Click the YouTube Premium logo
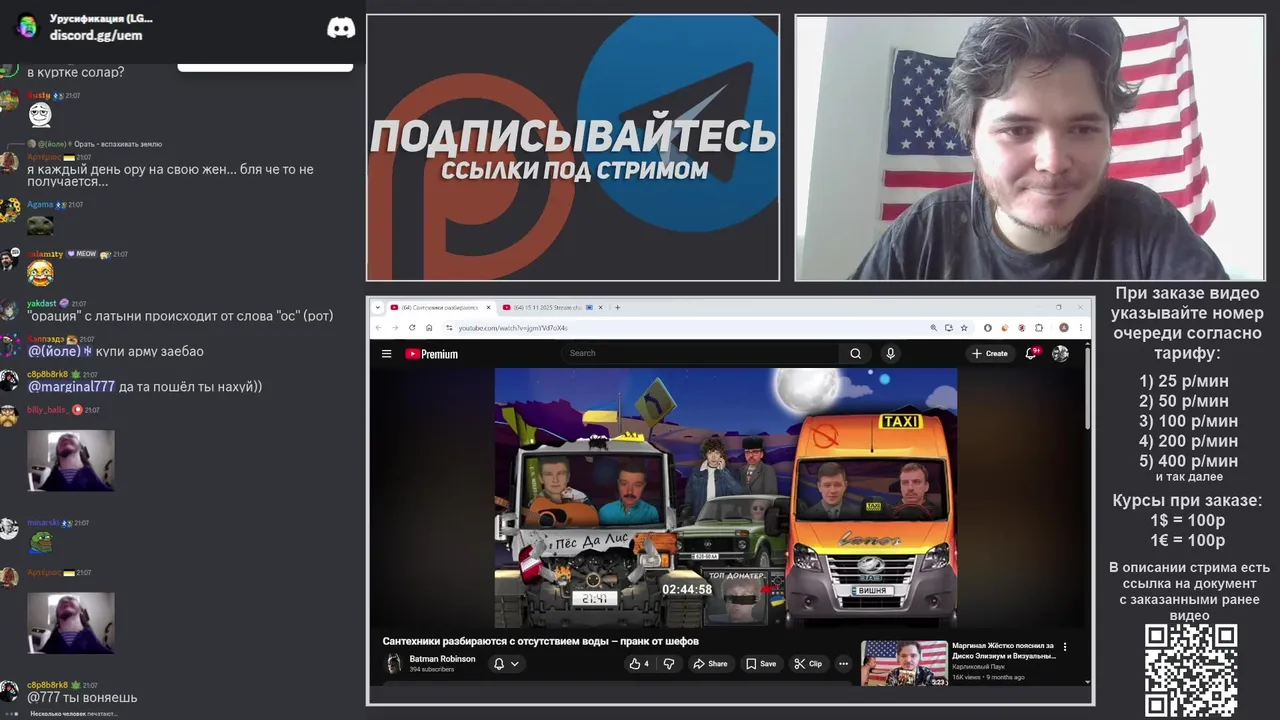1280x720 pixels. click(432, 353)
